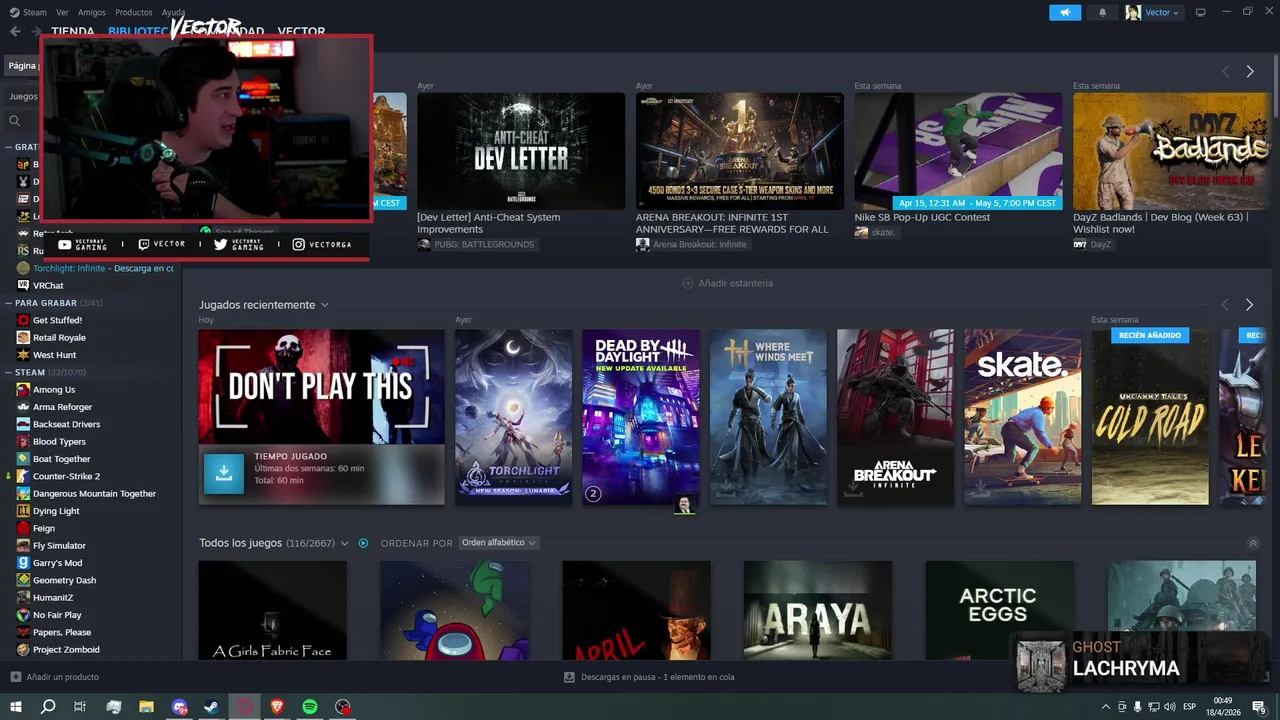Open Arena Breakout 1st Anniversary news title

click(732, 223)
